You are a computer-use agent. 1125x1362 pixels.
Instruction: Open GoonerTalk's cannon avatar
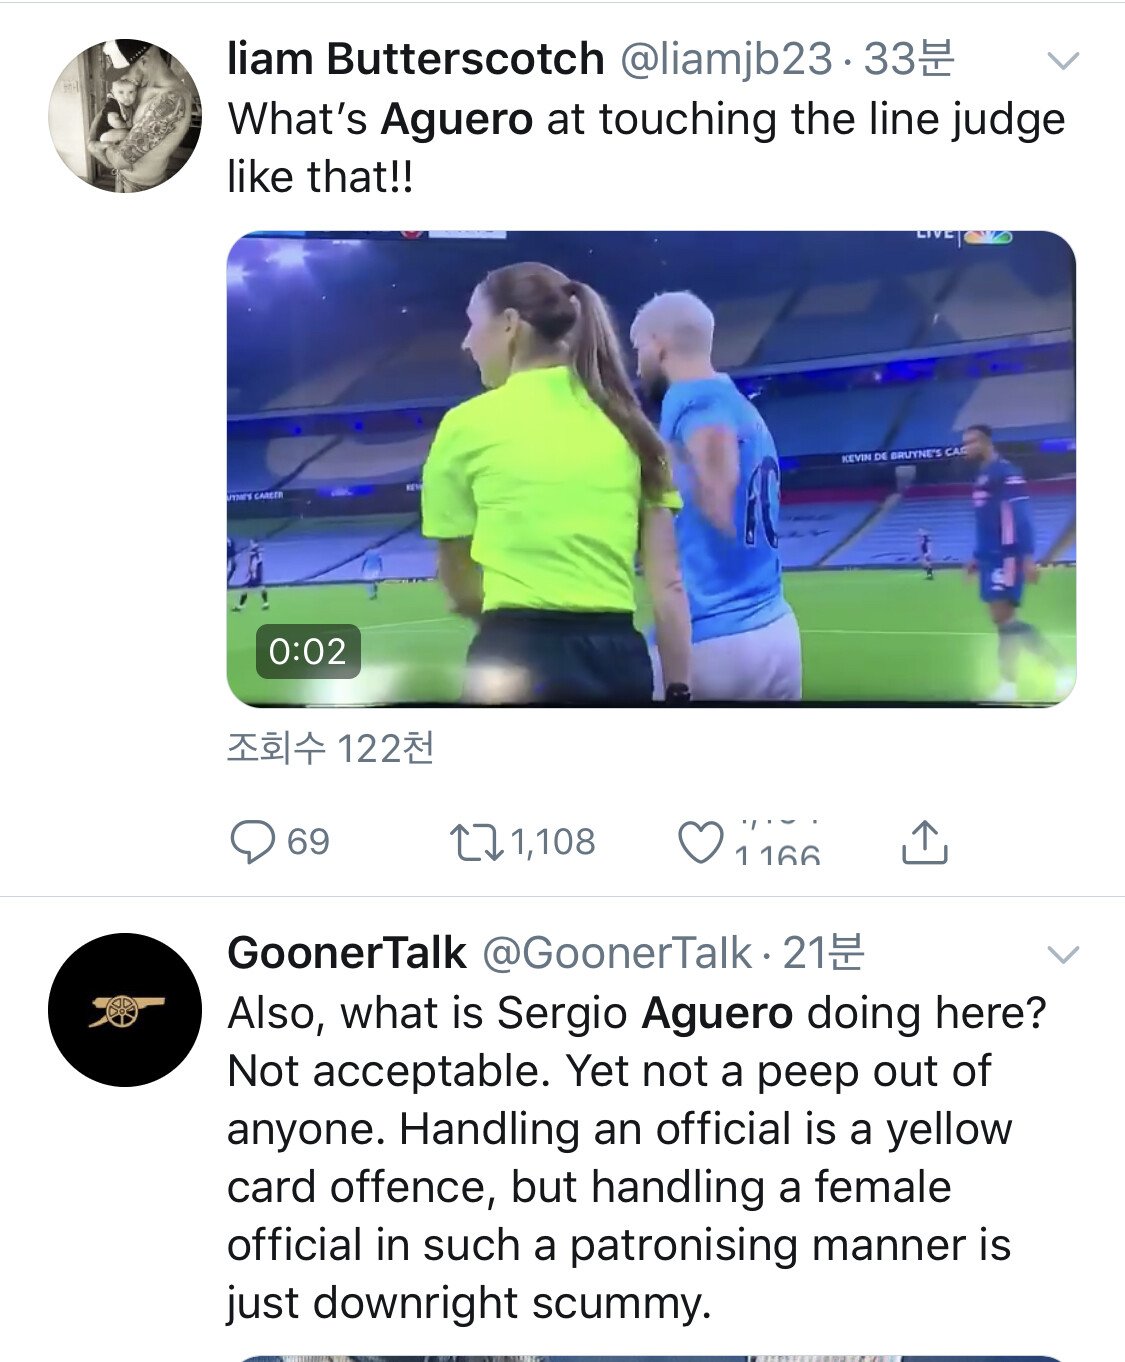point(125,1009)
